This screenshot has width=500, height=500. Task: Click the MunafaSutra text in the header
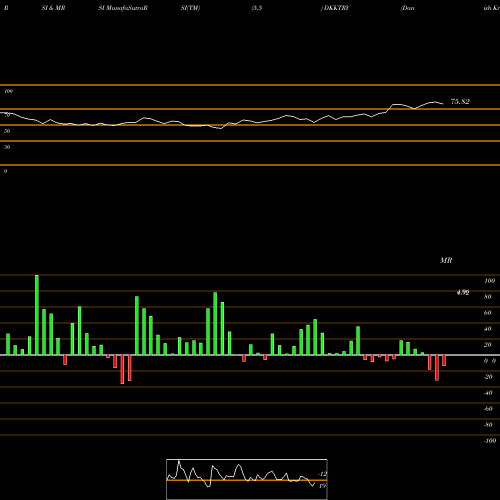(126, 8)
